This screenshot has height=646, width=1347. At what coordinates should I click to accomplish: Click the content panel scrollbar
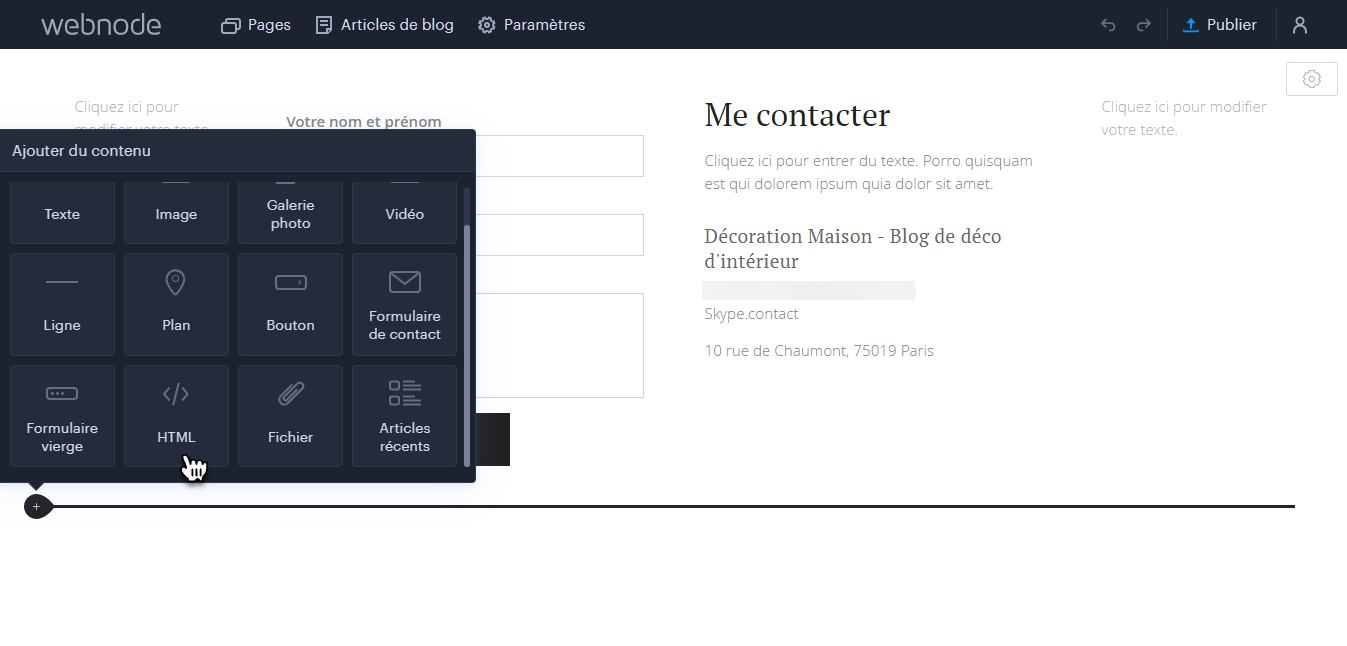tap(467, 340)
